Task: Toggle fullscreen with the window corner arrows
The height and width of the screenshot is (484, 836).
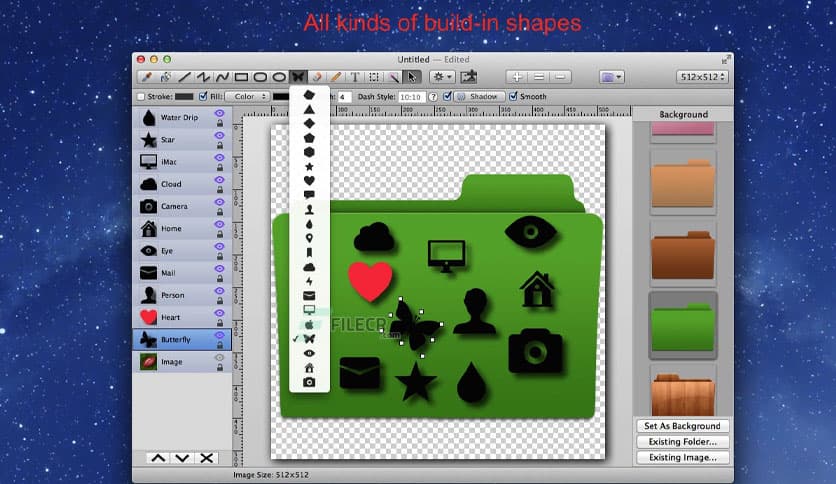Action: coord(726,59)
